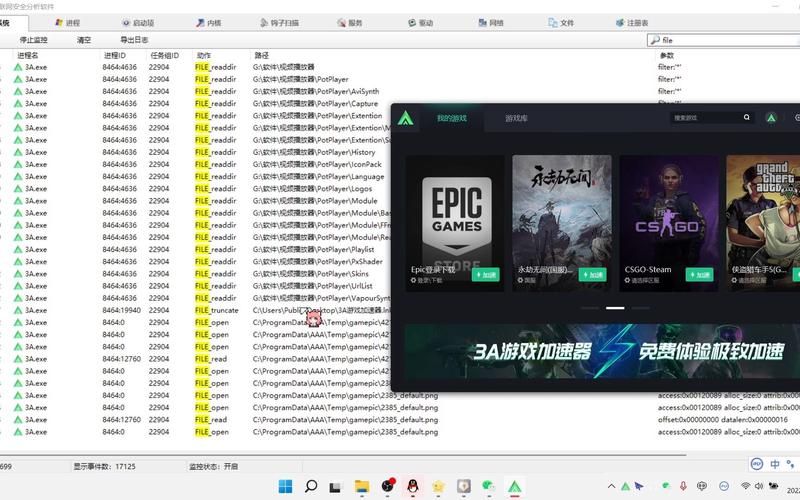800x500 pixels.
Task: Click 加速 on the 永劫无间 card
Action: 592,275
